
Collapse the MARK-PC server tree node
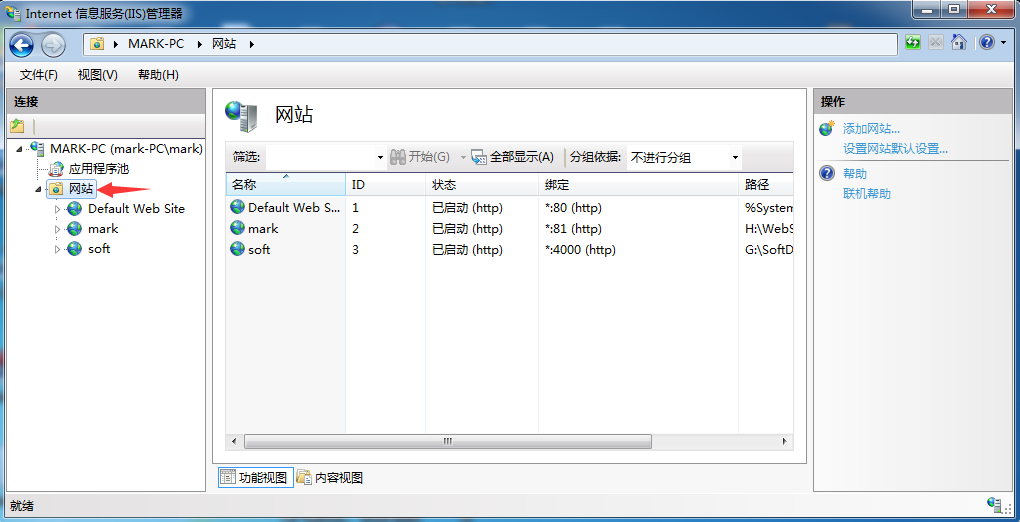click(19, 149)
